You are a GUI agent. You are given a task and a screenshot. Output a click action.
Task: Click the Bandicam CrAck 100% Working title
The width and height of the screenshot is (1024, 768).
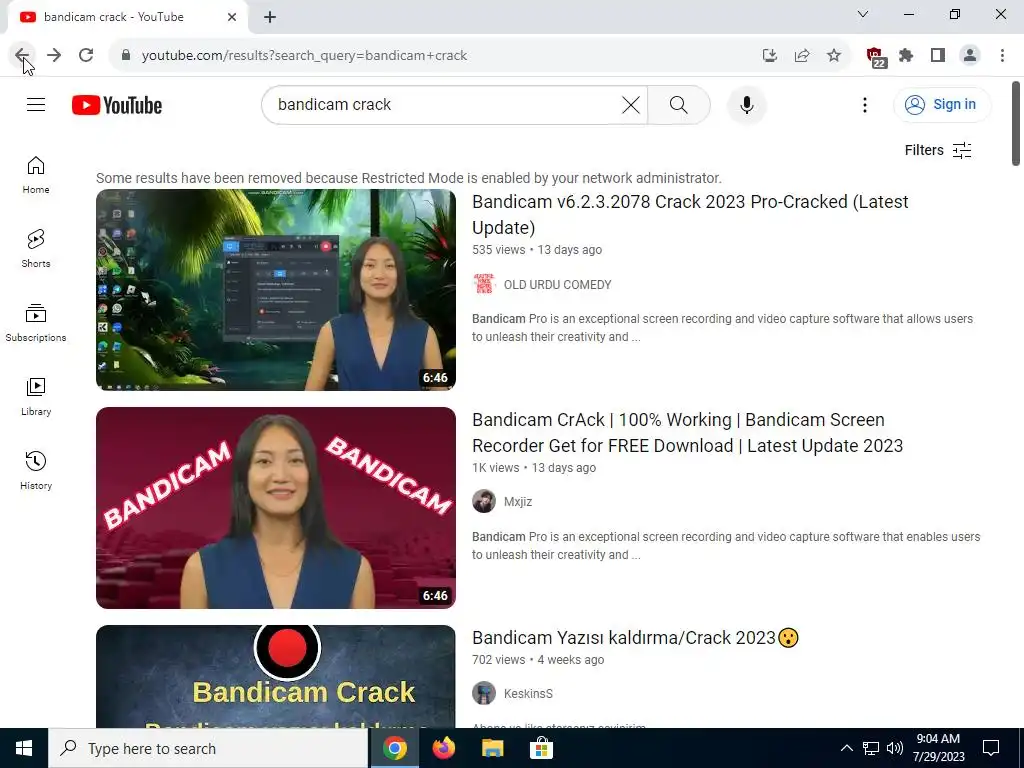coord(688,432)
